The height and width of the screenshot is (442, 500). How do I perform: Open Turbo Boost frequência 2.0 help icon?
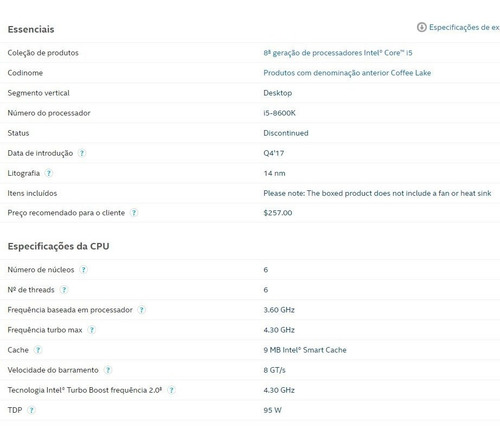coord(171,390)
